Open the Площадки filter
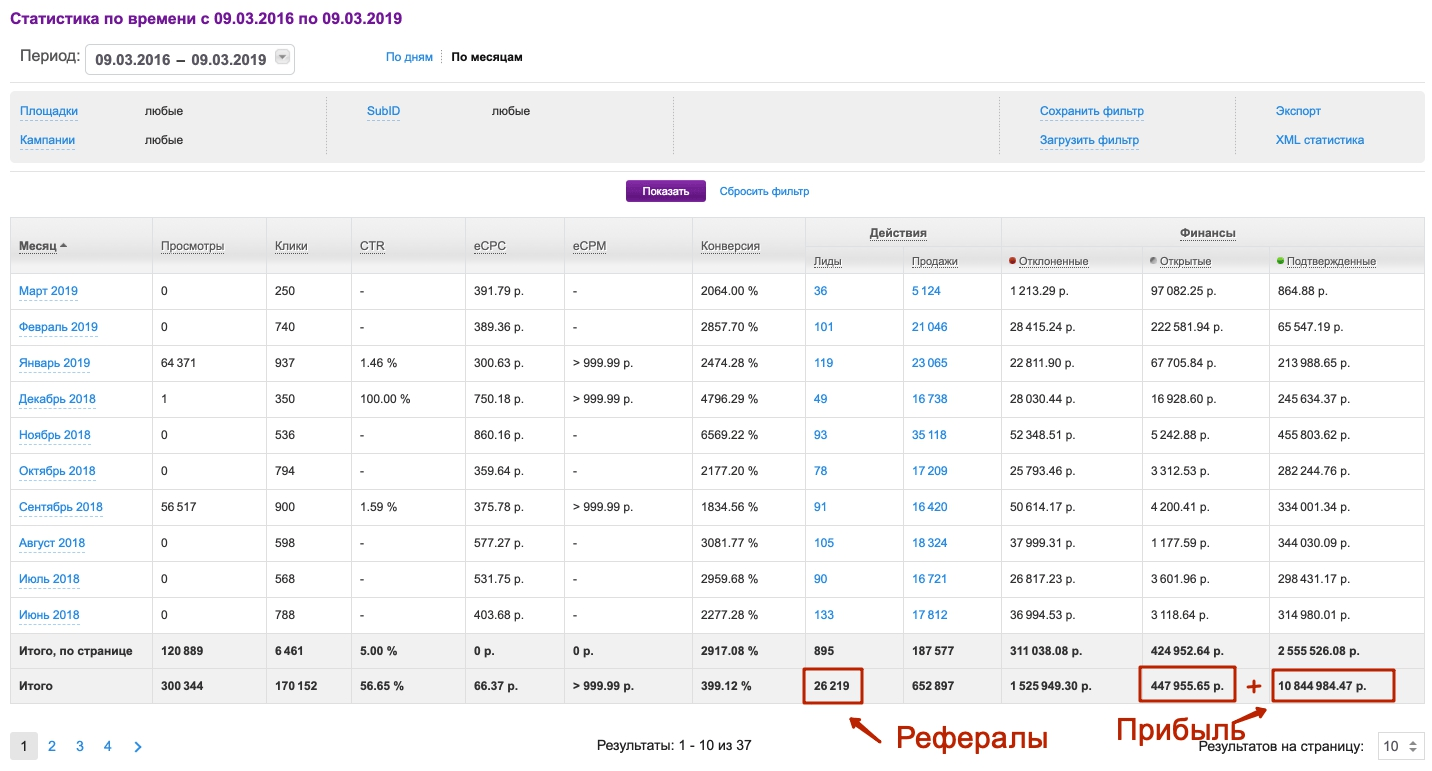This screenshot has height=771, width=1432. click(49, 111)
